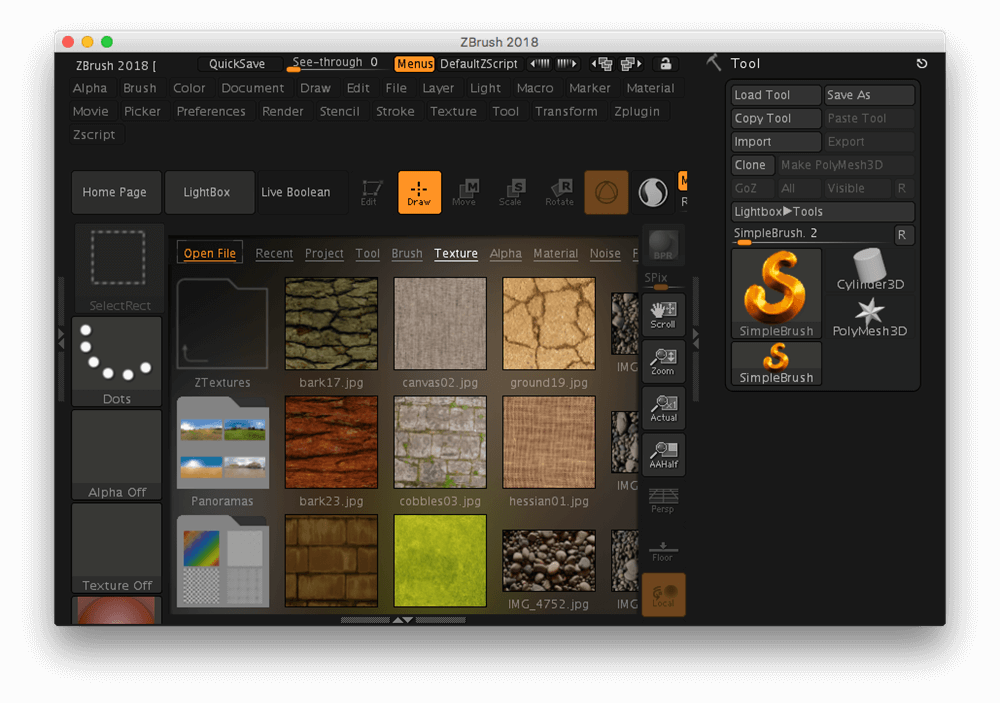Open the Alpha Off selector
1000x703 pixels.
coord(117,455)
